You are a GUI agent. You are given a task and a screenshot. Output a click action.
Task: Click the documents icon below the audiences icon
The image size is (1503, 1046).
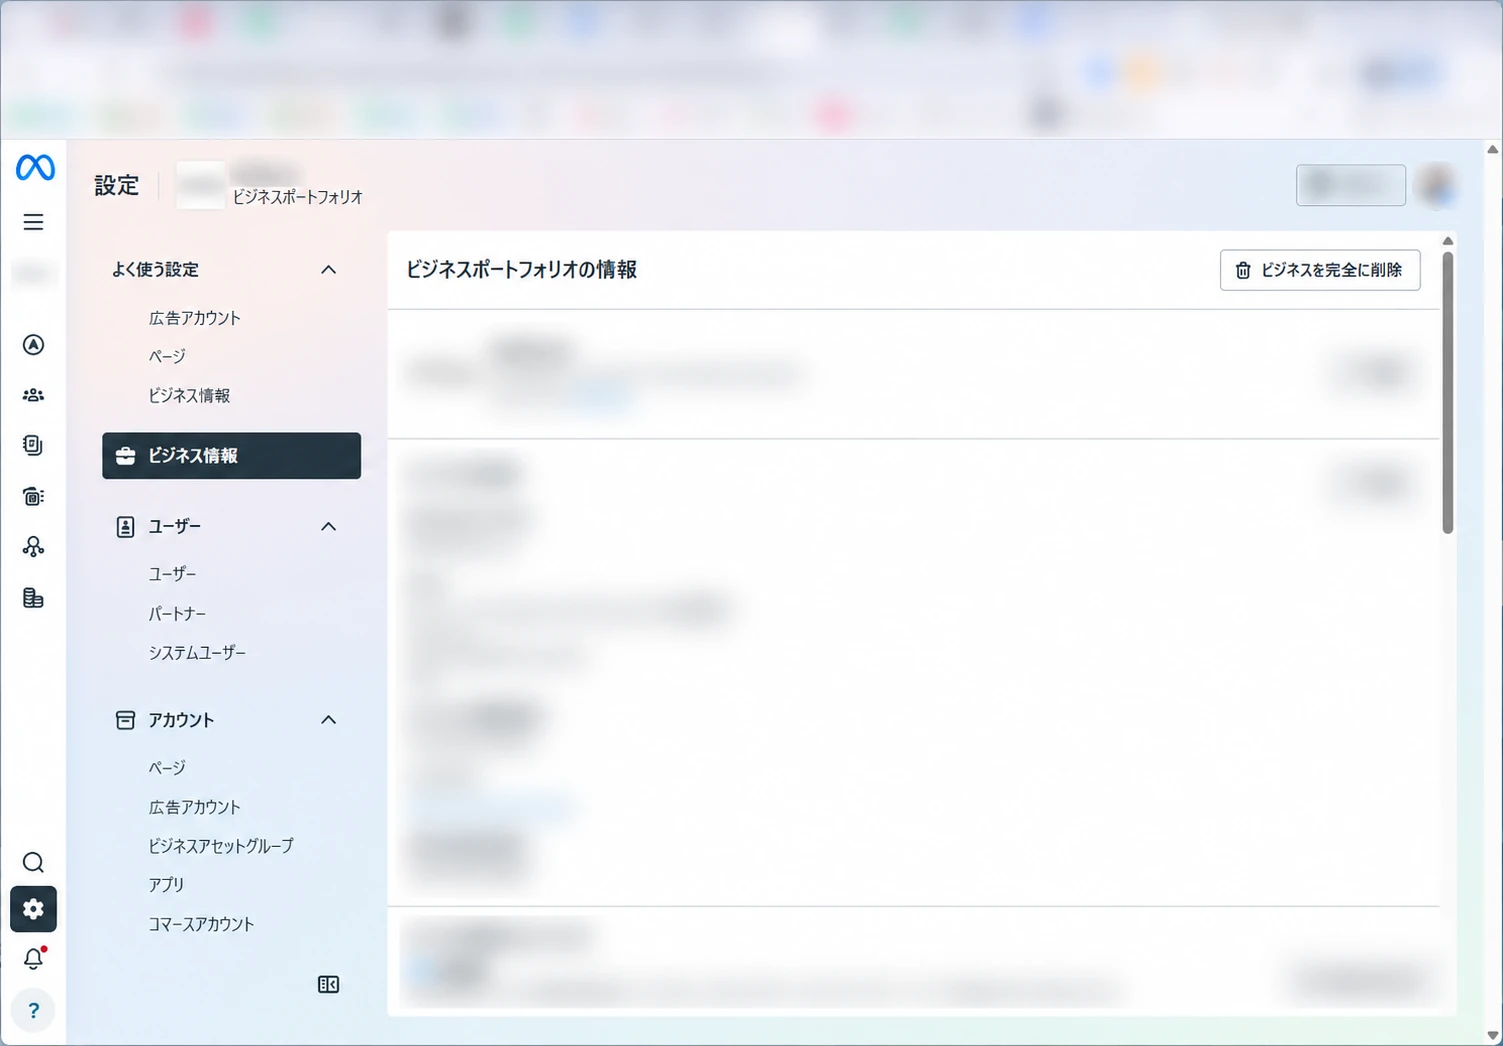(33, 445)
